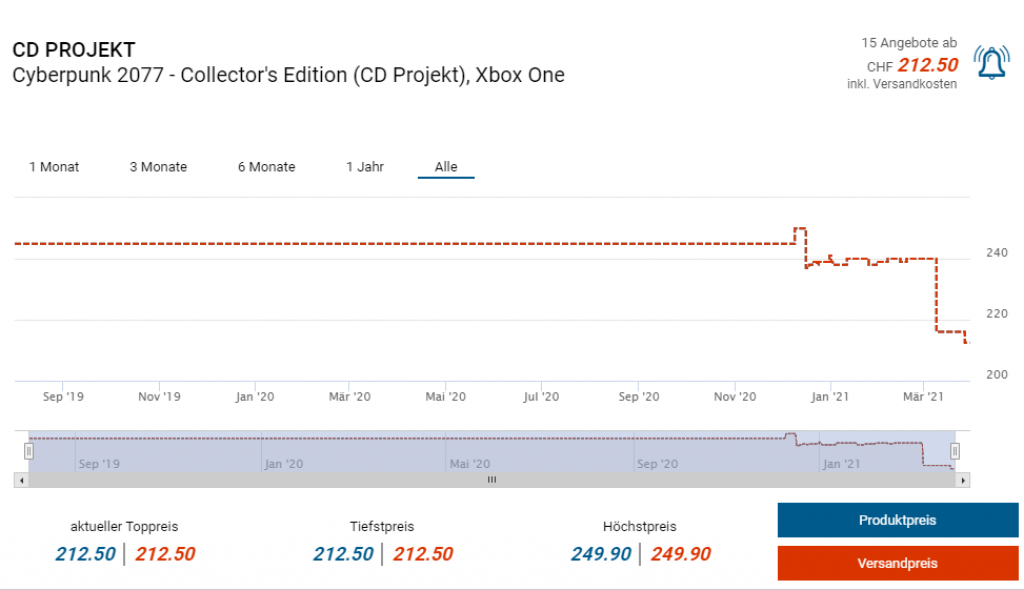
Task: Click the price alert bell icon
Action: point(991,63)
